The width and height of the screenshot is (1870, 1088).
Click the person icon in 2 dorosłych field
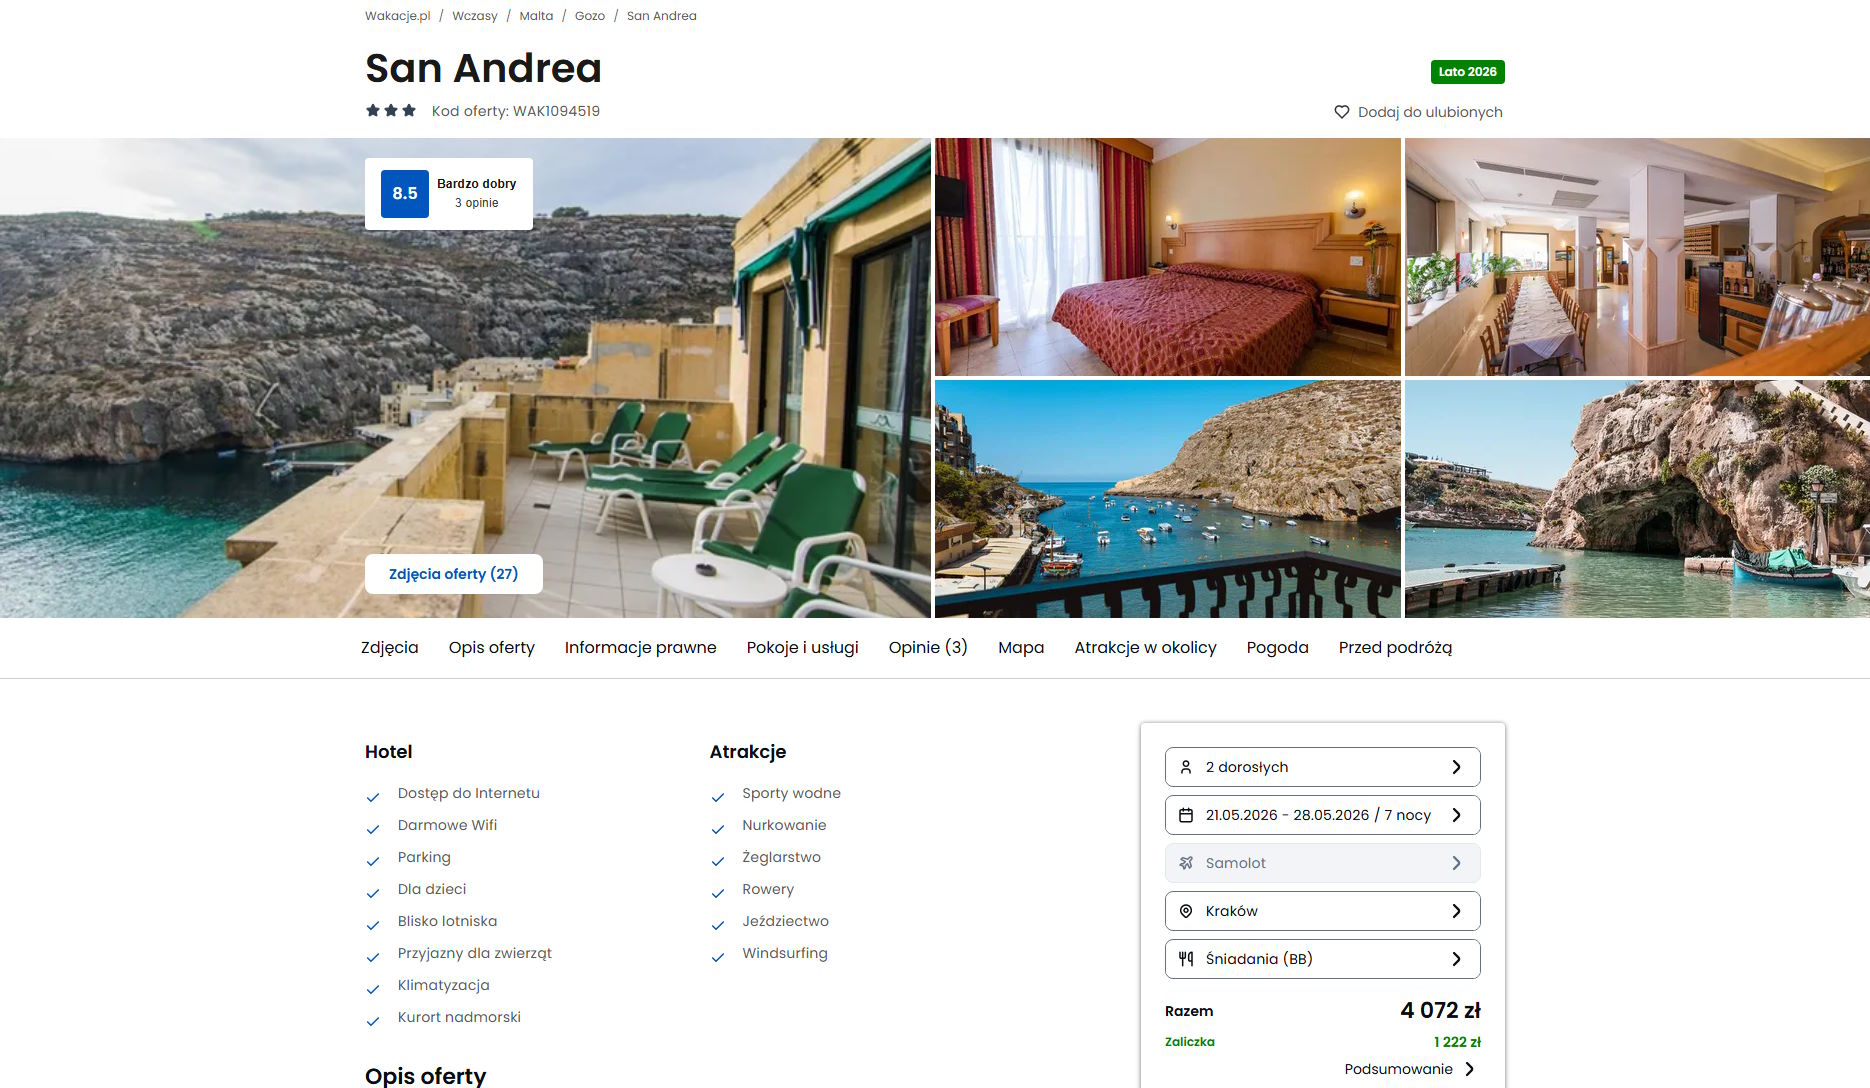pyautogui.click(x=1186, y=767)
